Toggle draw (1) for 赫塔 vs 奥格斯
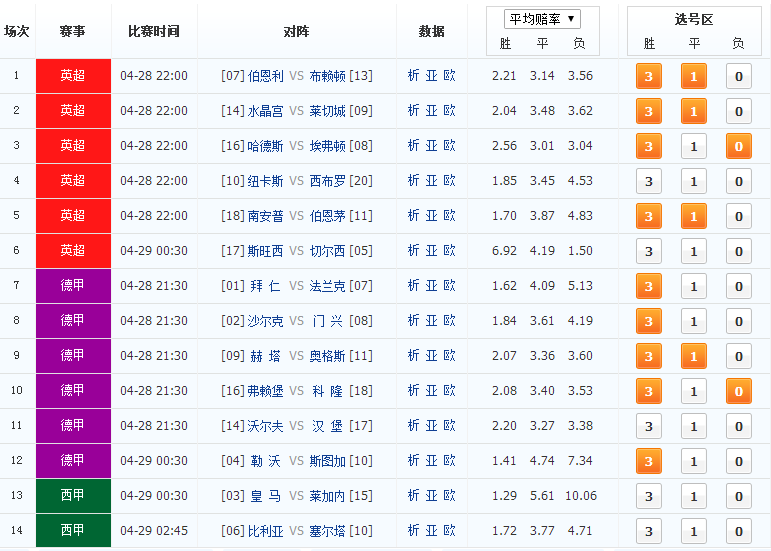Viewport: 771px width, 551px height. tap(694, 356)
